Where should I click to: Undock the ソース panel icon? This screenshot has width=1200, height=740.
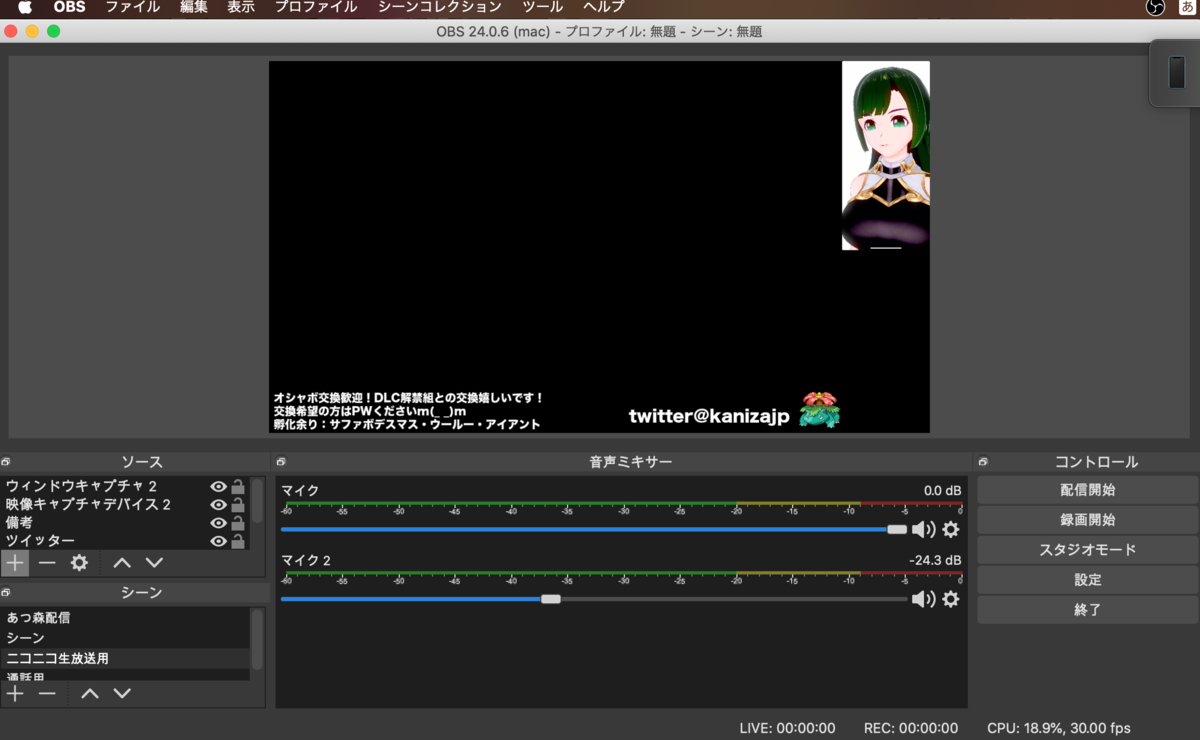(x=6, y=462)
